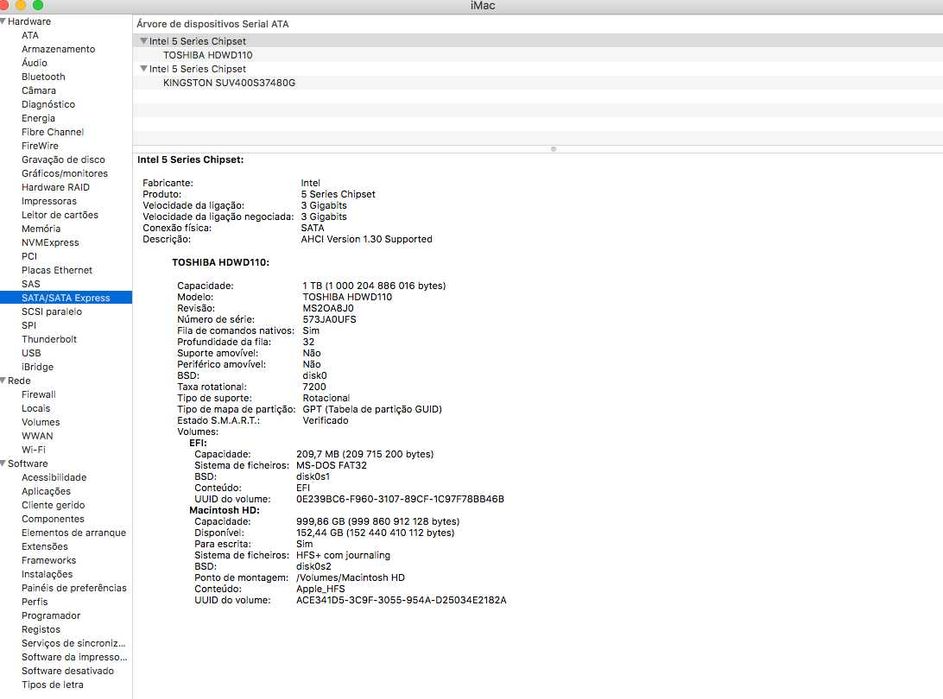This screenshot has width=943, height=699.
Task: Select Wi-Fi under Rede
Action: (33, 450)
